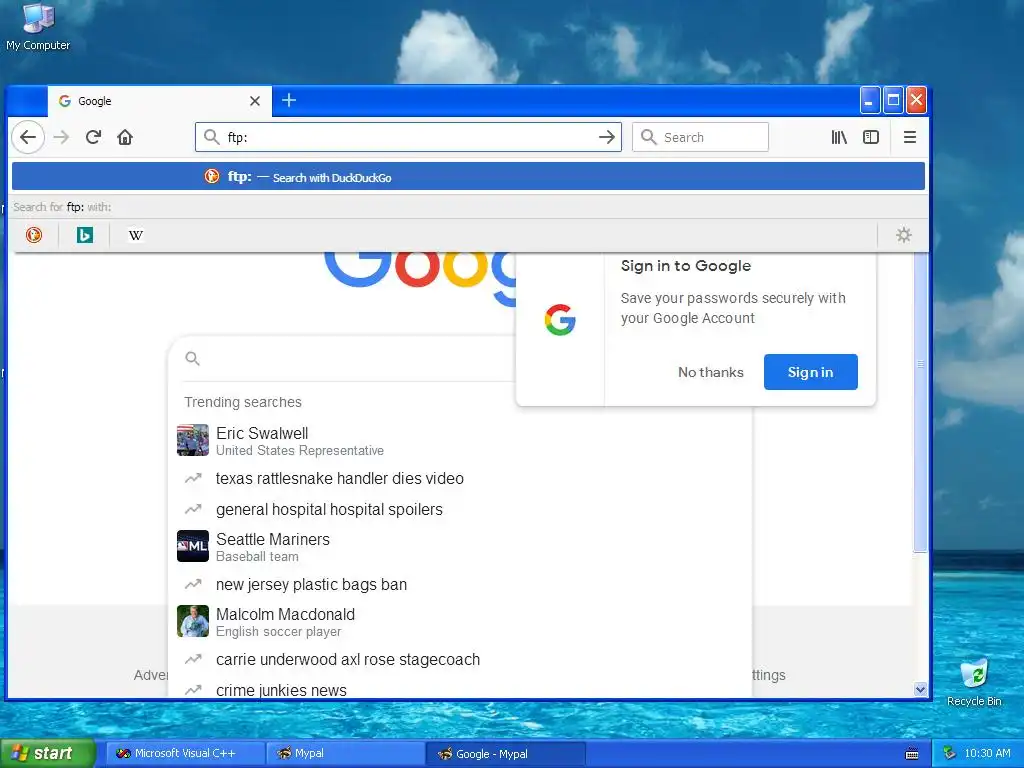Click the Recycle Bin desktop icon
The width and height of the screenshot is (1024, 768).
pos(974,683)
